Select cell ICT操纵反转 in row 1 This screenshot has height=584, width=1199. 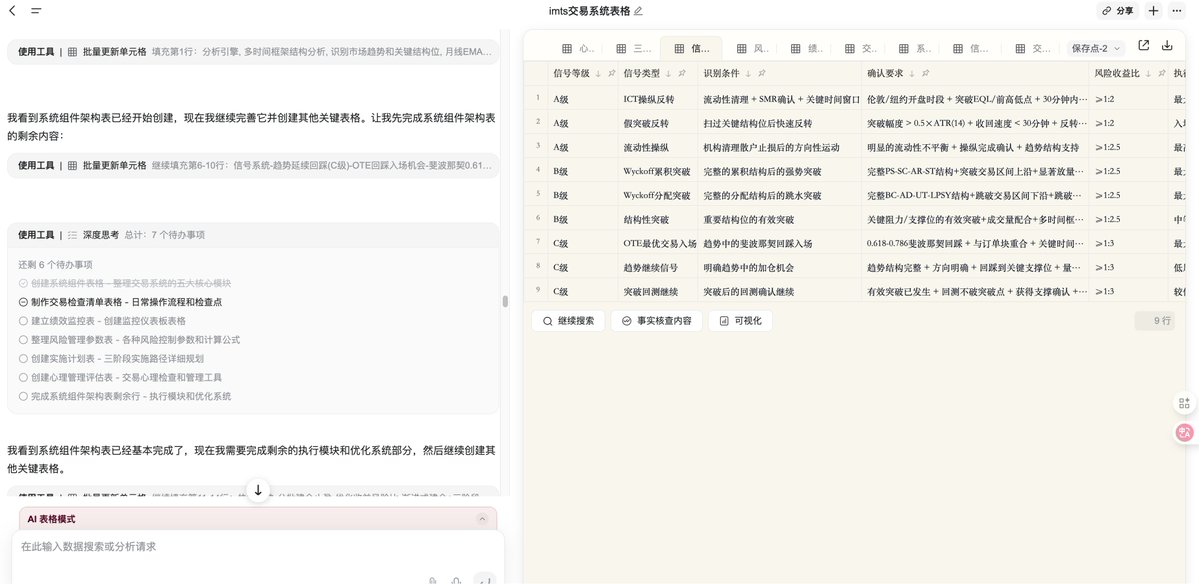coord(658,99)
